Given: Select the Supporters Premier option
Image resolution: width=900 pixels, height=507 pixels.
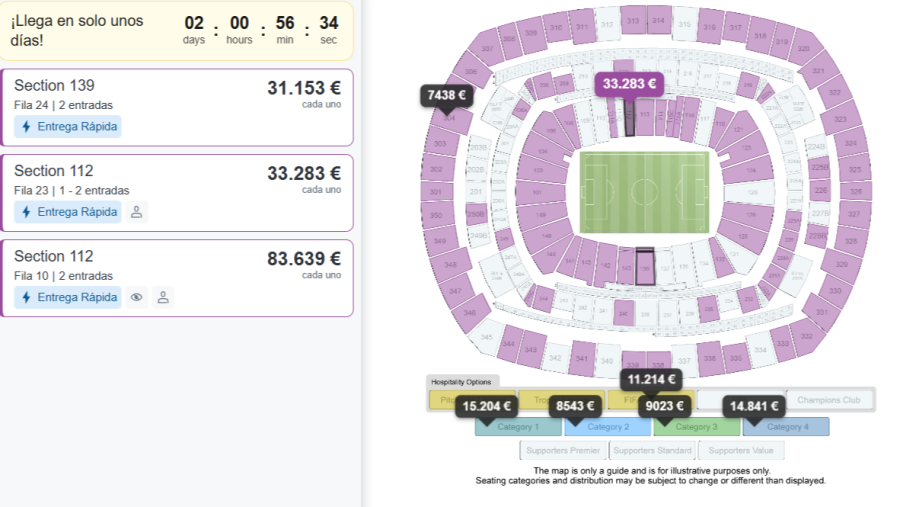Looking at the screenshot, I should point(563,451).
